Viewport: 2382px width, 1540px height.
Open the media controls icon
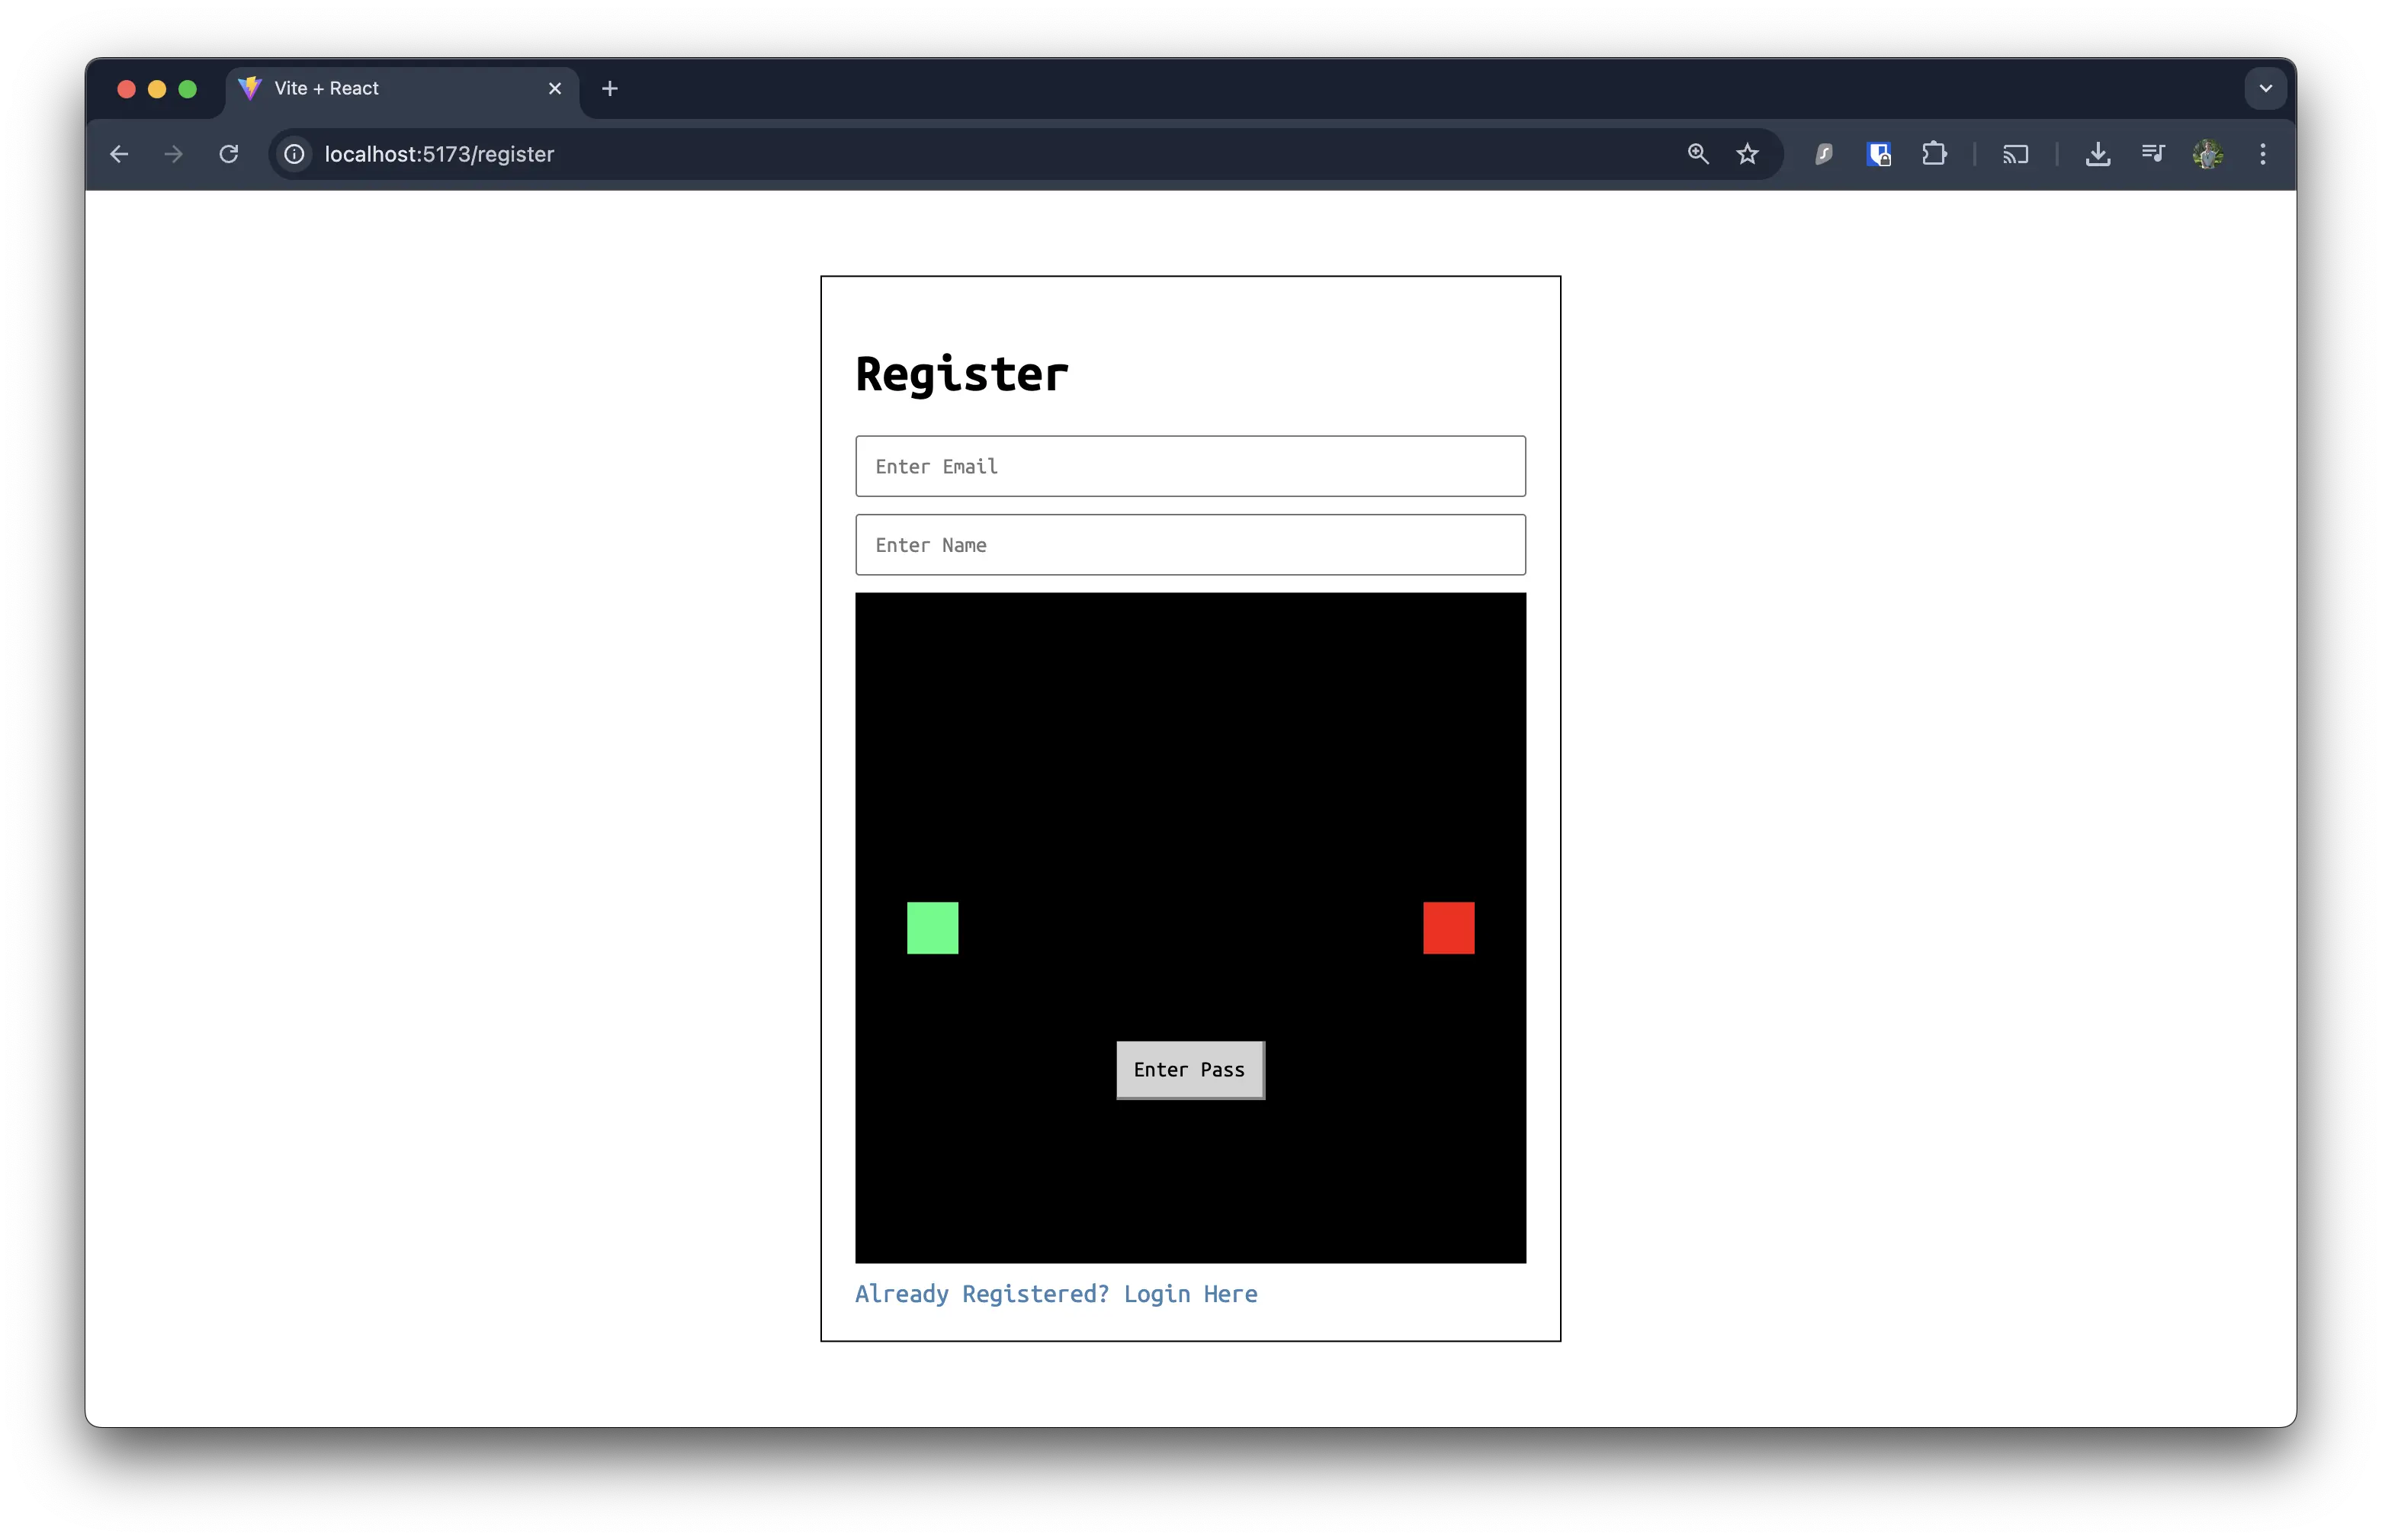click(2153, 154)
